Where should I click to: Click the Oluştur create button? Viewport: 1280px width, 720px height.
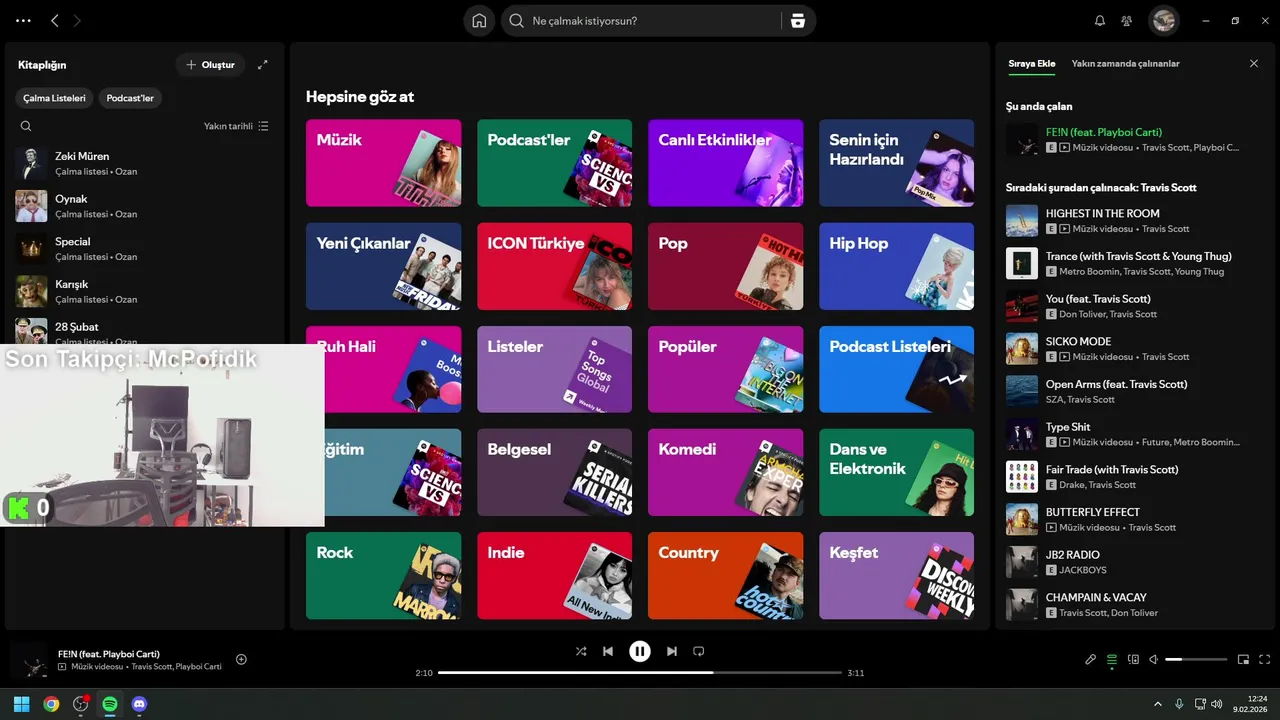click(x=210, y=65)
